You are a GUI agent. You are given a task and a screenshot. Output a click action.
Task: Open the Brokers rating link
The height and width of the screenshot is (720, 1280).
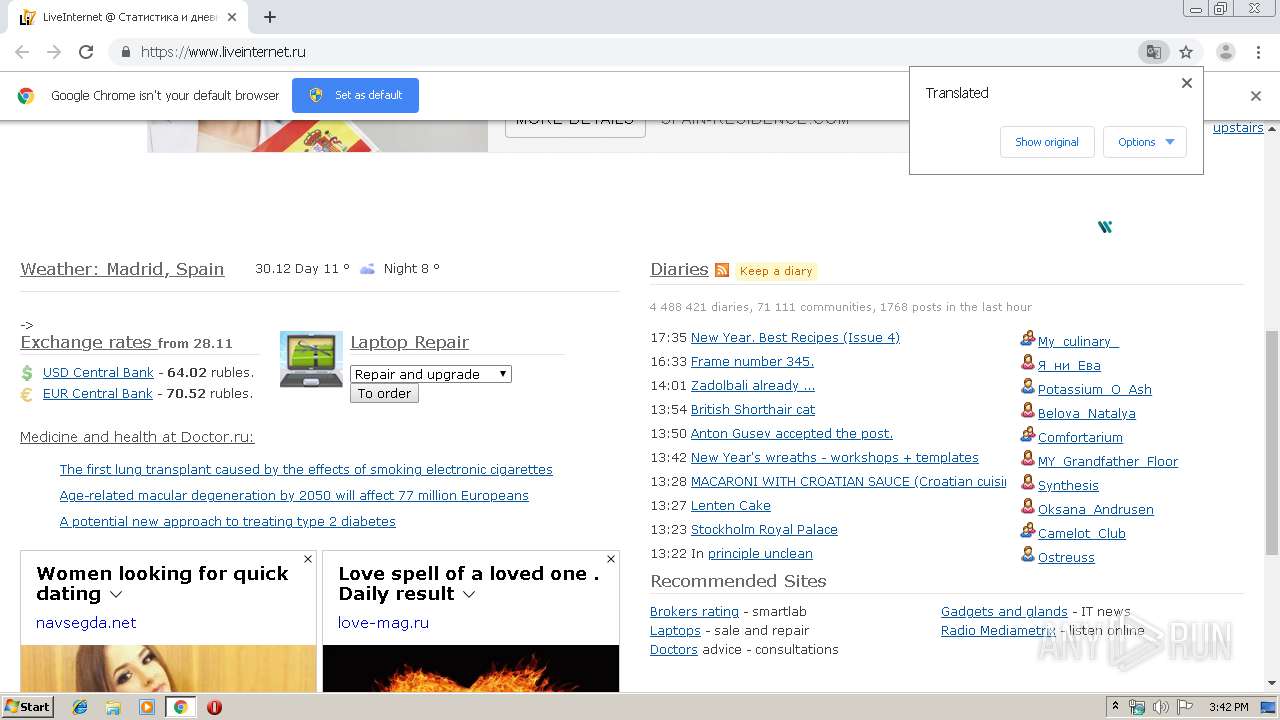(694, 612)
